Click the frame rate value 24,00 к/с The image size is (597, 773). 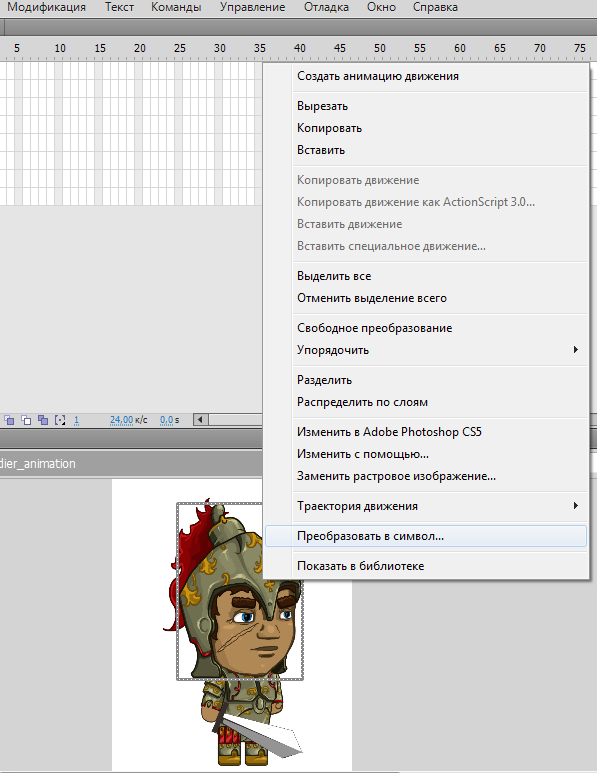coord(128,420)
